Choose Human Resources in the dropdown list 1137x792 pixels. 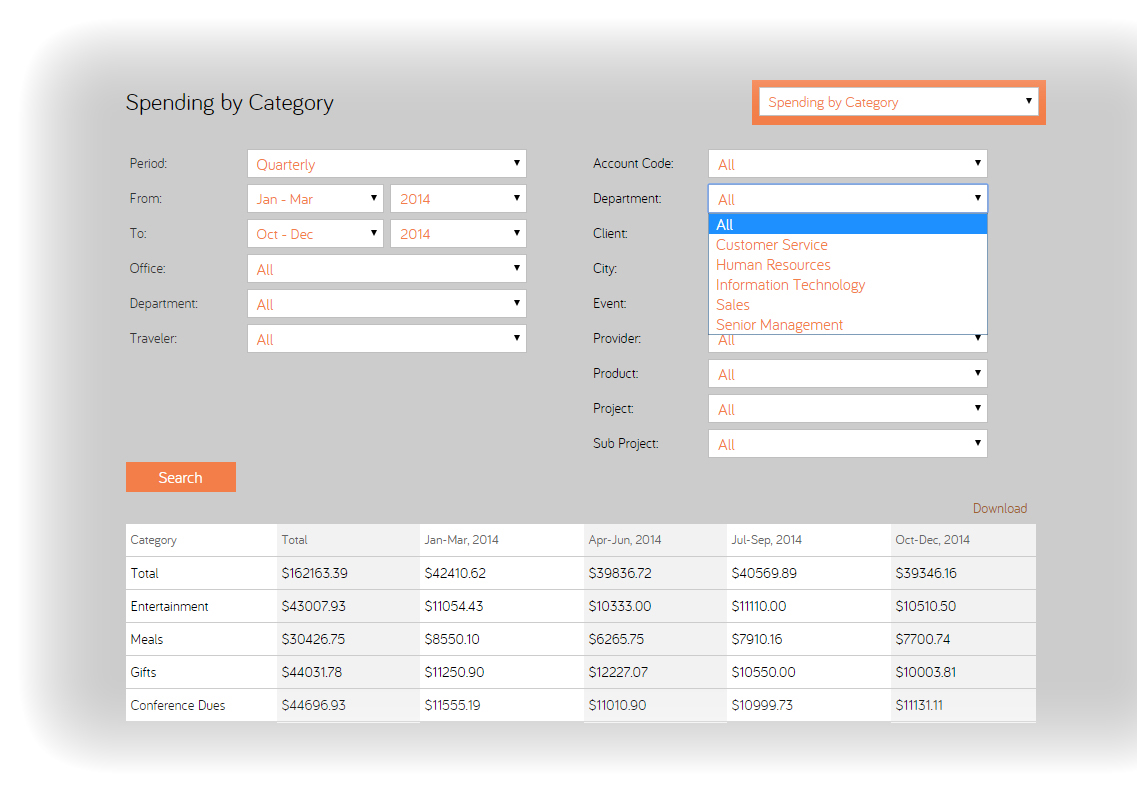pyautogui.click(x=773, y=265)
